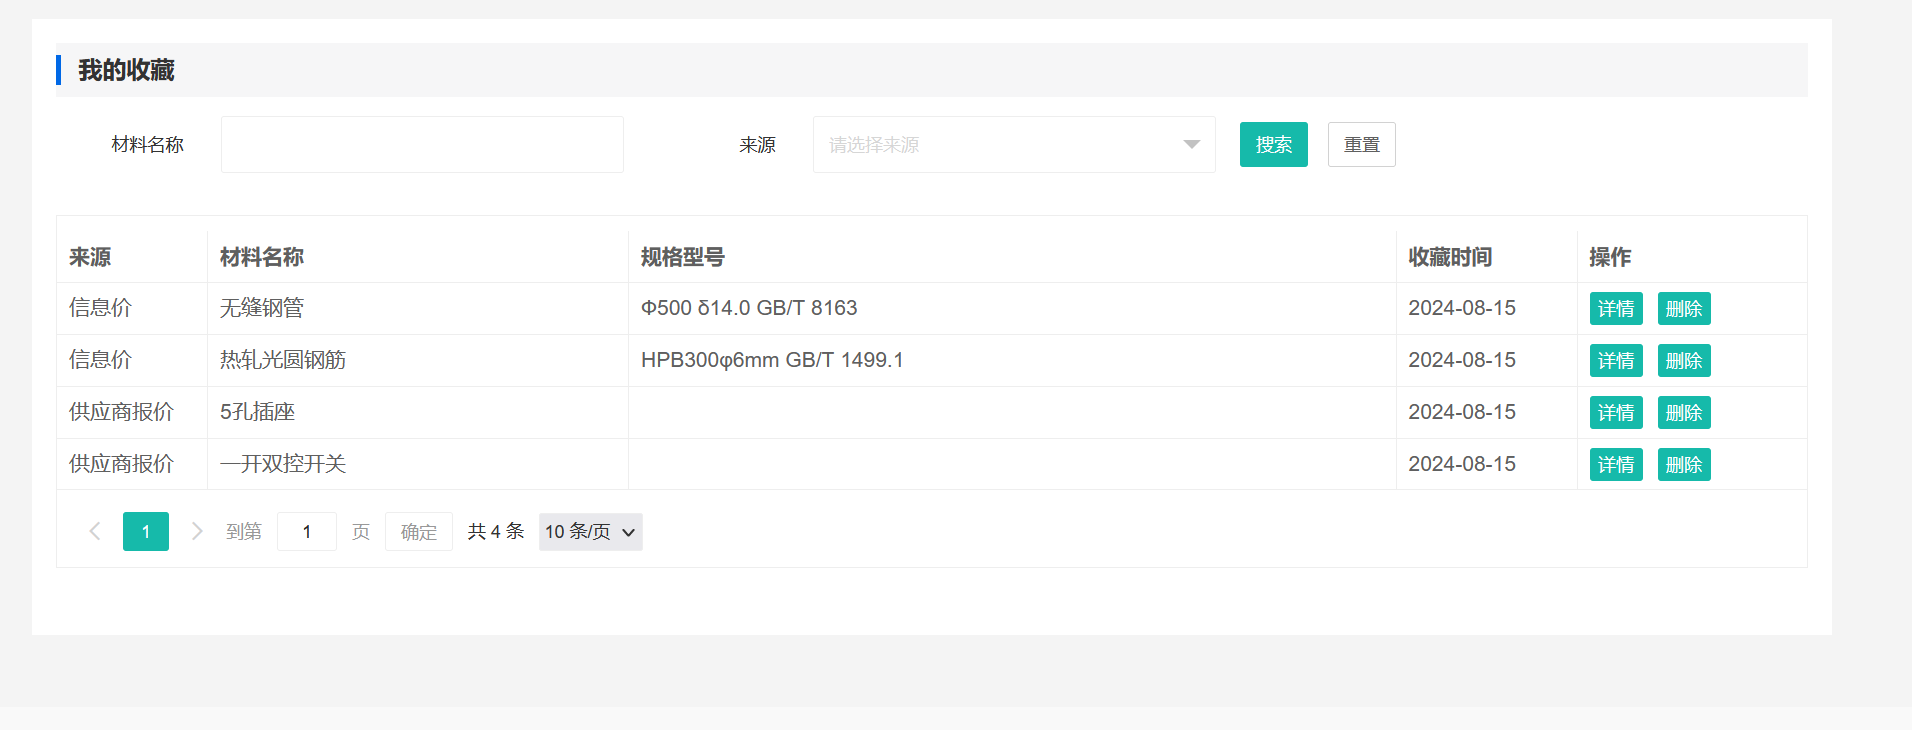Click the 重置 reset button
The height and width of the screenshot is (730, 1912).
click(1361, 145)
